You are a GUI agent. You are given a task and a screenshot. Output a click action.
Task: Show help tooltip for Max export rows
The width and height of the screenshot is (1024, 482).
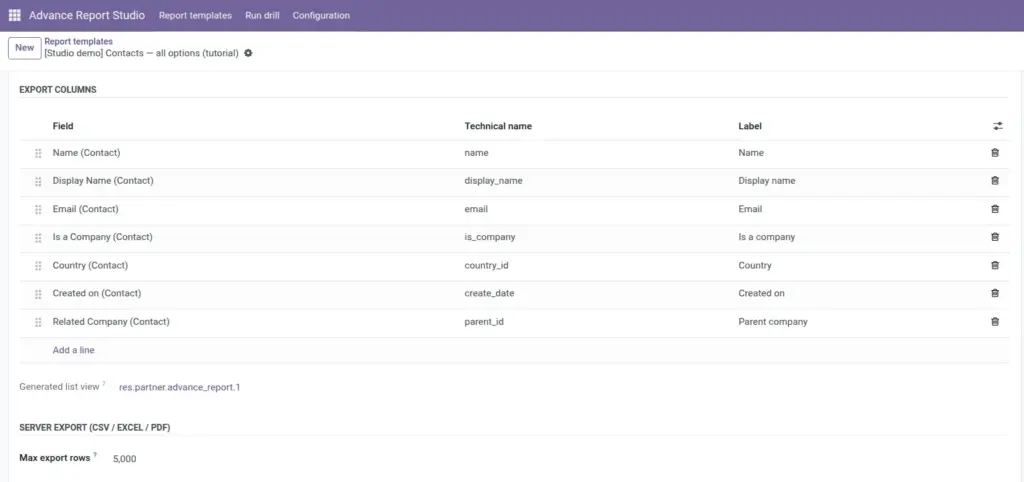coord(95,455)
